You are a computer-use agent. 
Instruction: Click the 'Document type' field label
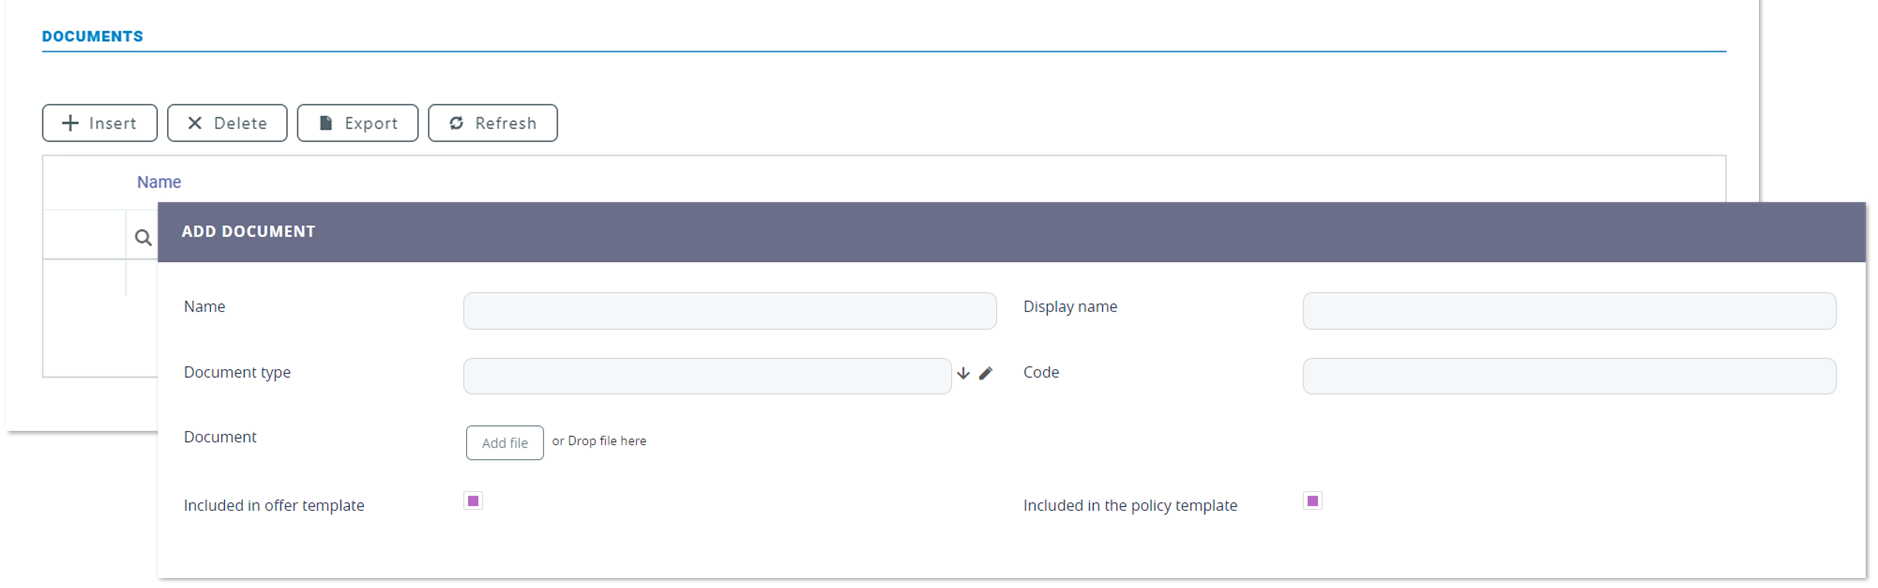237,372
